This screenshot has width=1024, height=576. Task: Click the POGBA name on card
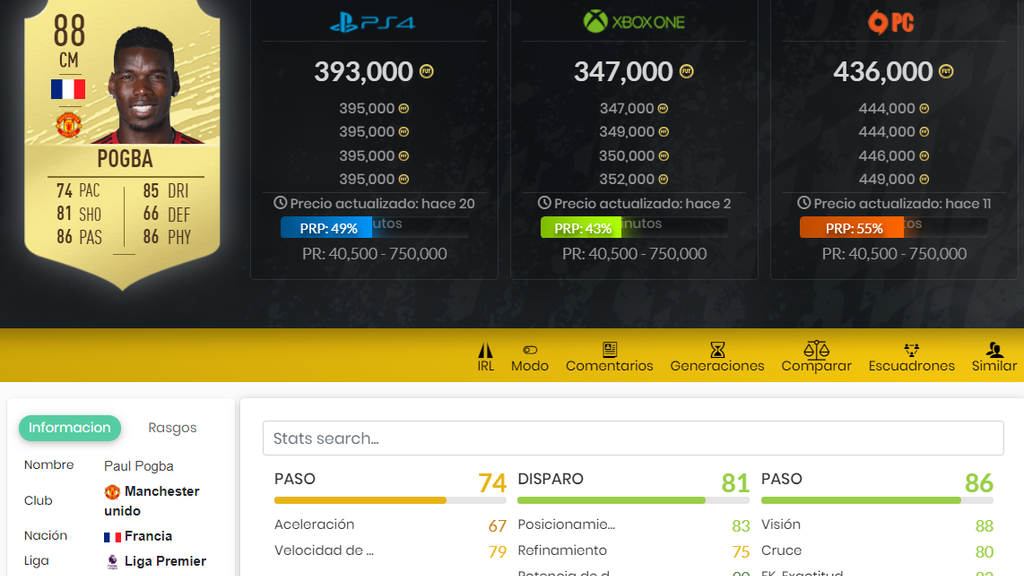tap(125, 159)
